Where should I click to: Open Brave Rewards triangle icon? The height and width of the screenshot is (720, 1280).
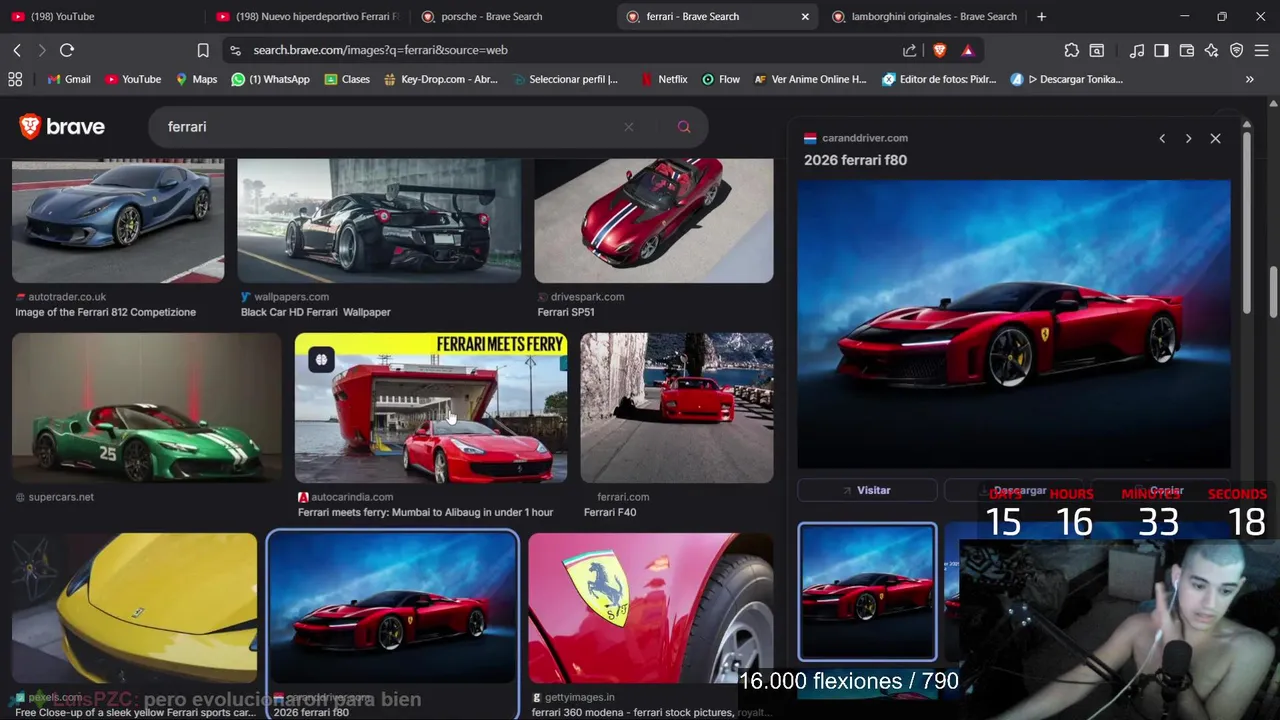click(x=968, y=50)
